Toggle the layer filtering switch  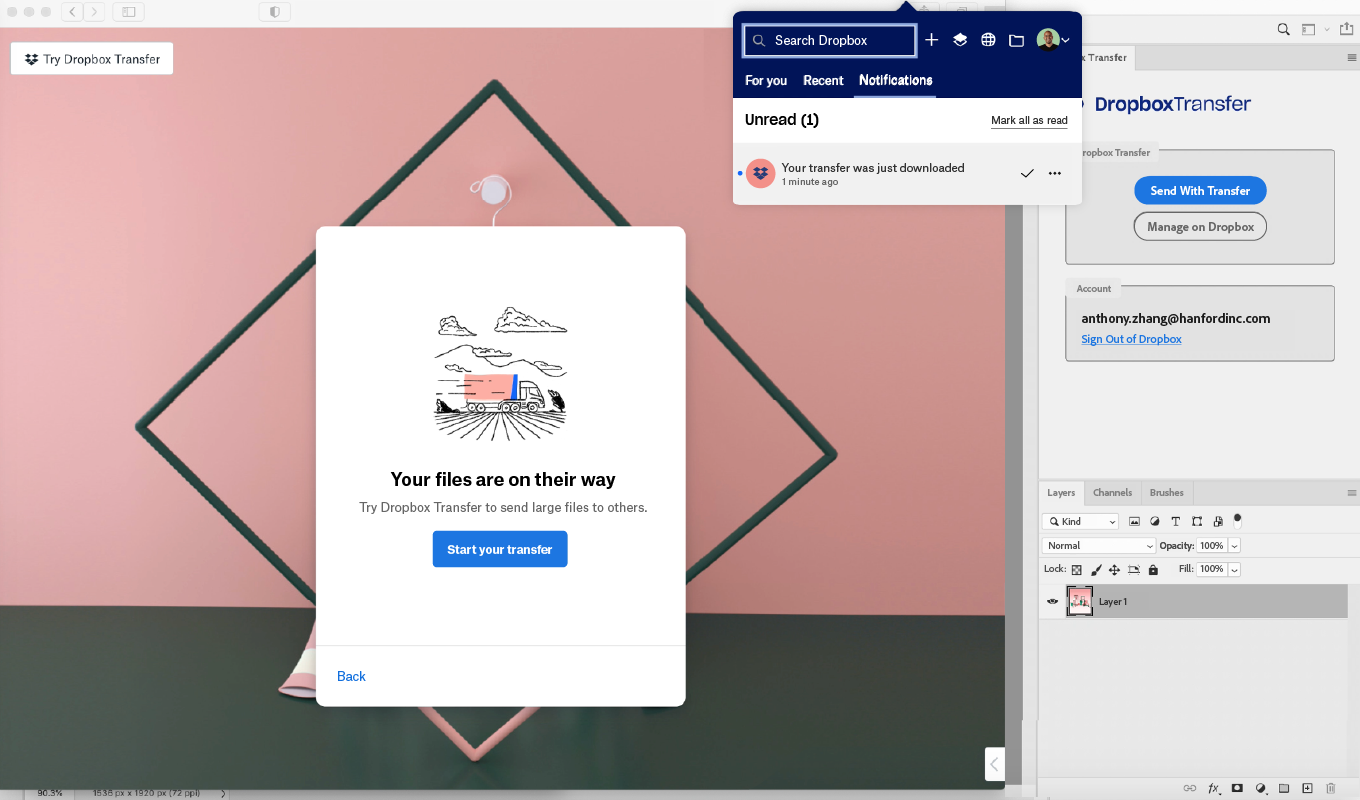tap(1237, 520)
